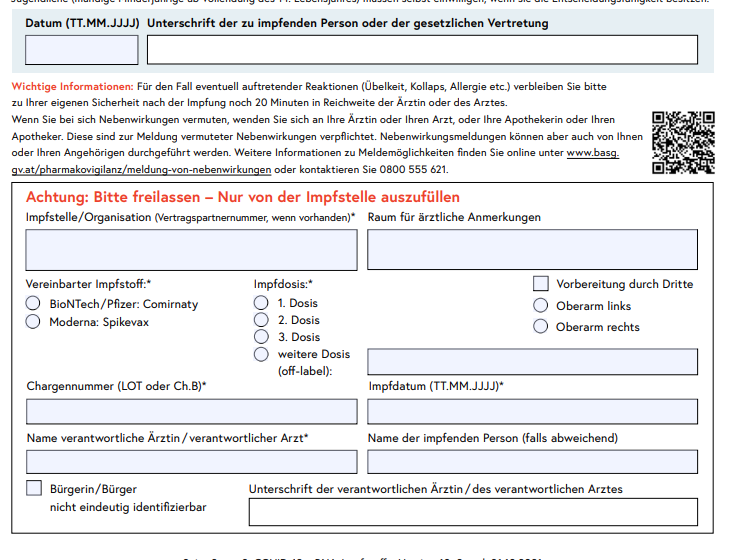
Task: Select BioNTech/Pfizer: Comirnaty radio button
Action: 33,303
